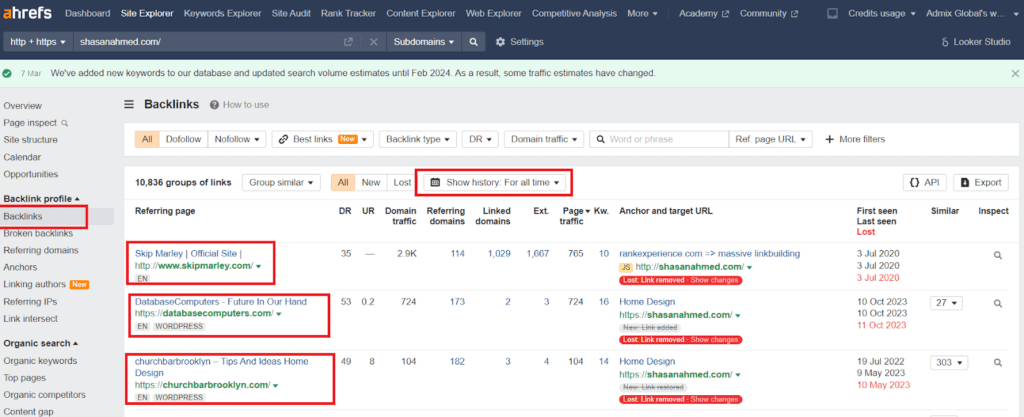Viewport: 1024px width, 417px height.
Task: Open Subdomains mode dropdown
Action: (x=424, y=42)
